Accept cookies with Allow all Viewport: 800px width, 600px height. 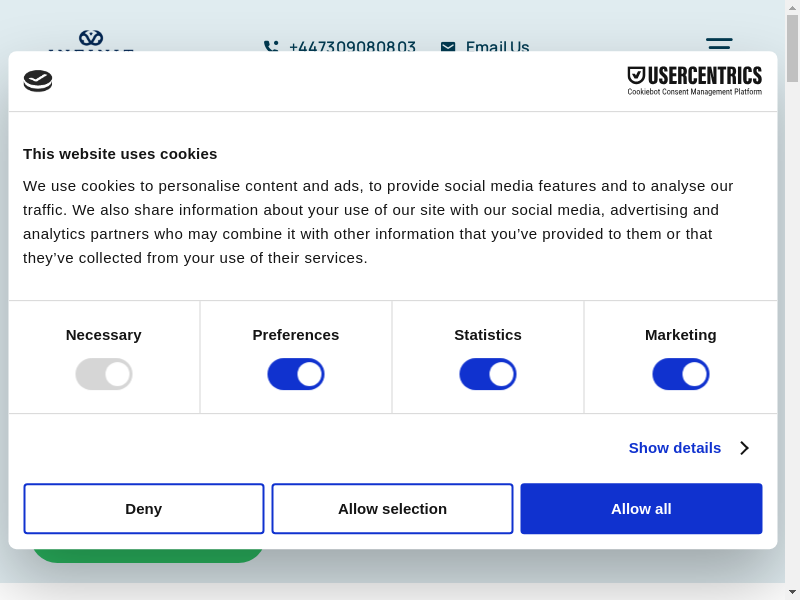[641, 509]
